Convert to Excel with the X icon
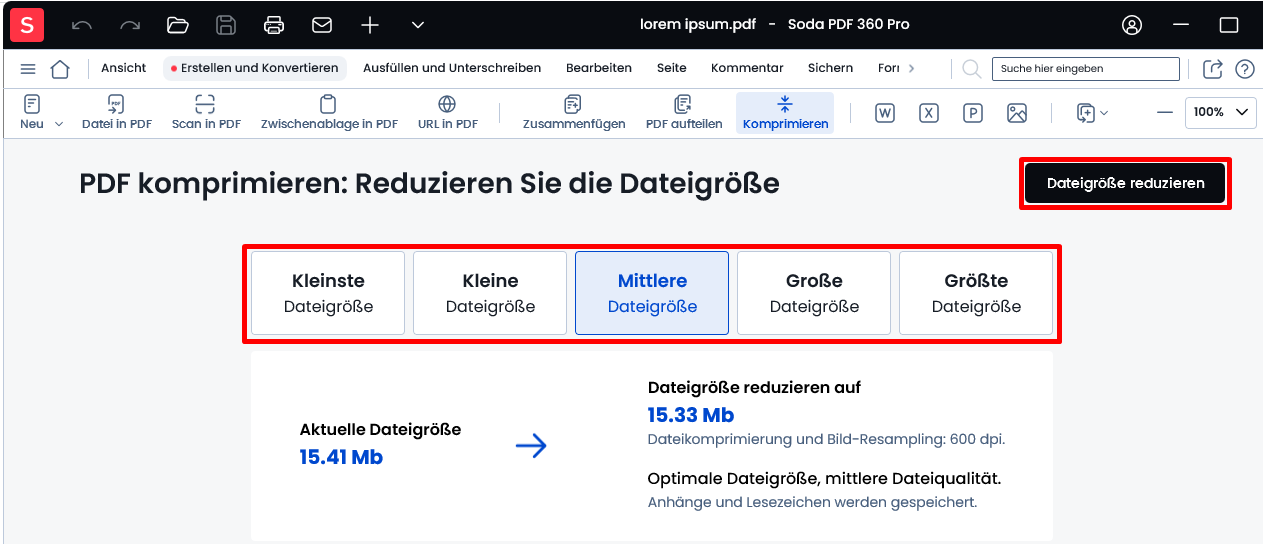Viewport: 1263px width, 544px height. pos(929,113)
